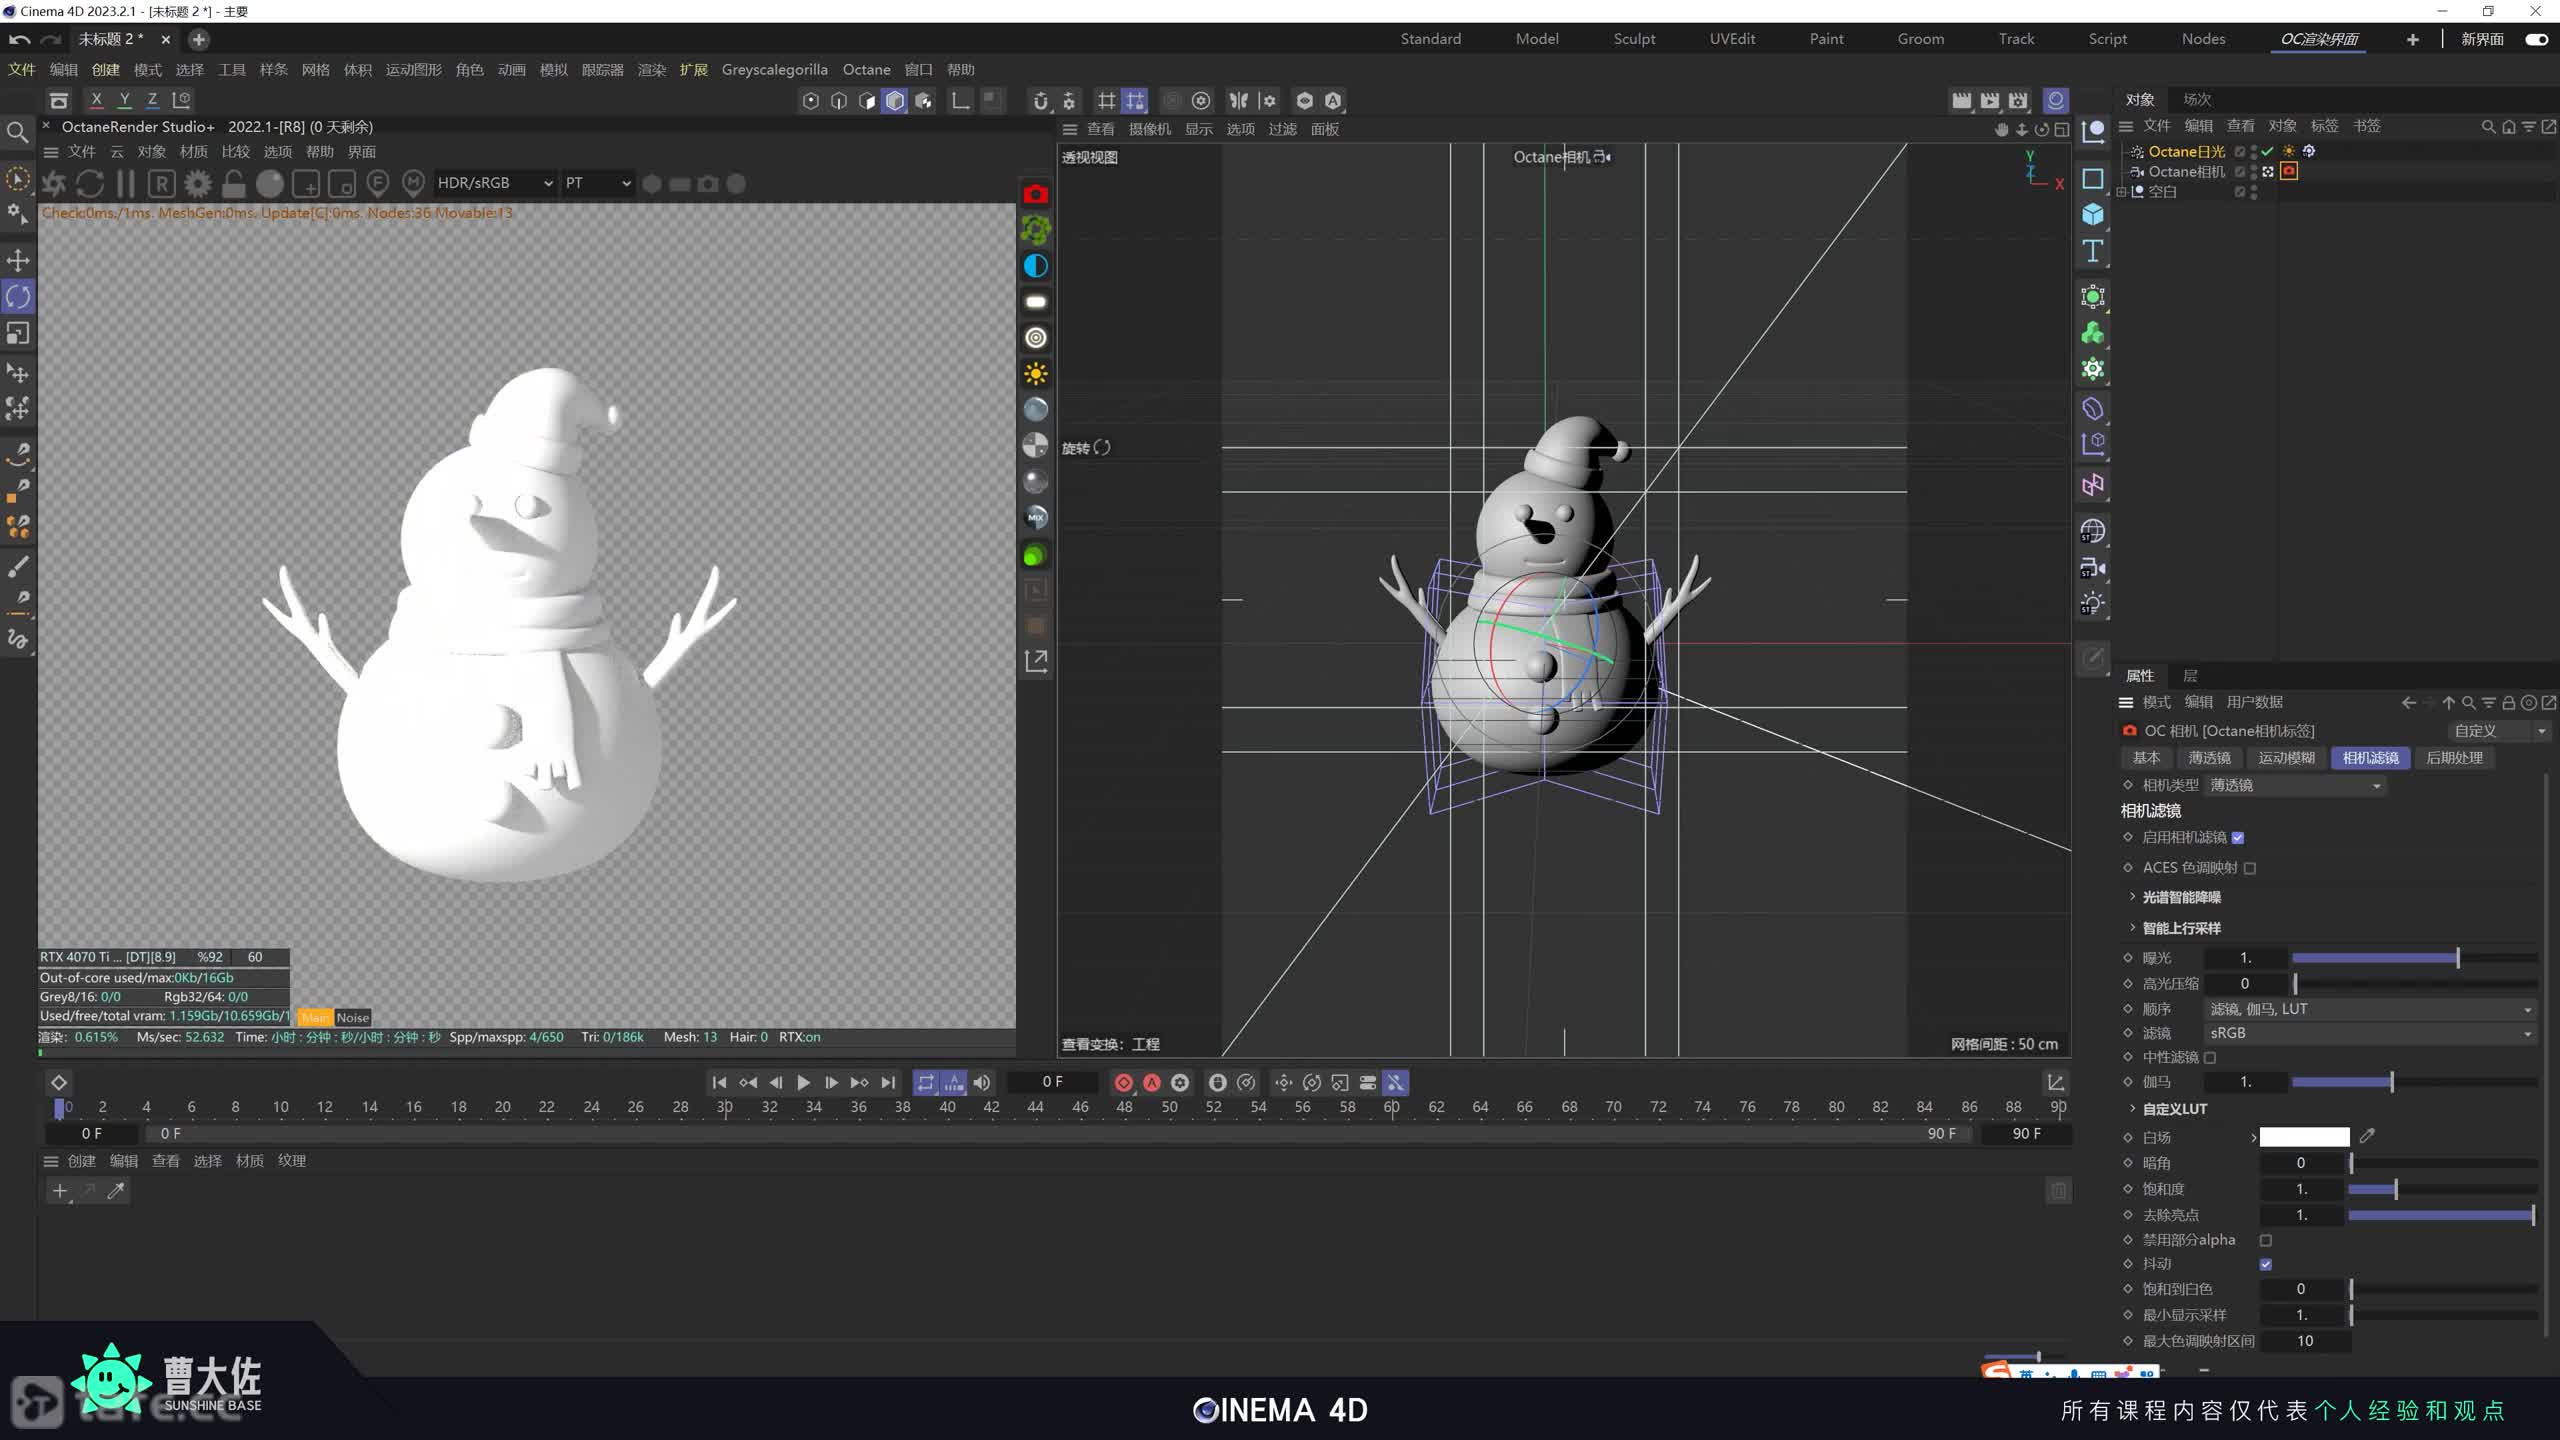This screenshot has height=1440, width=2560.
Task: Disable the 启用相机滤镜 checkbox
Action: 2238,838
